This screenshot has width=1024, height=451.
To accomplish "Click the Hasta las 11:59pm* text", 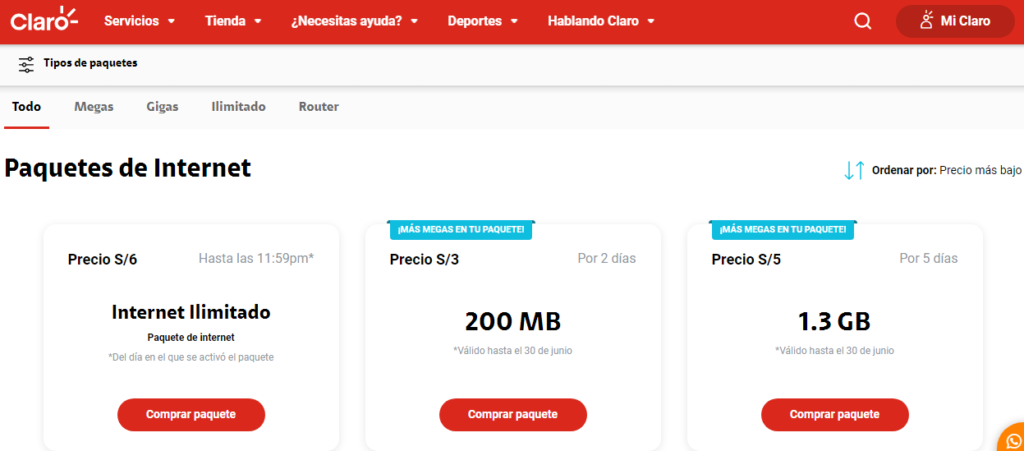I will [256, 258].
